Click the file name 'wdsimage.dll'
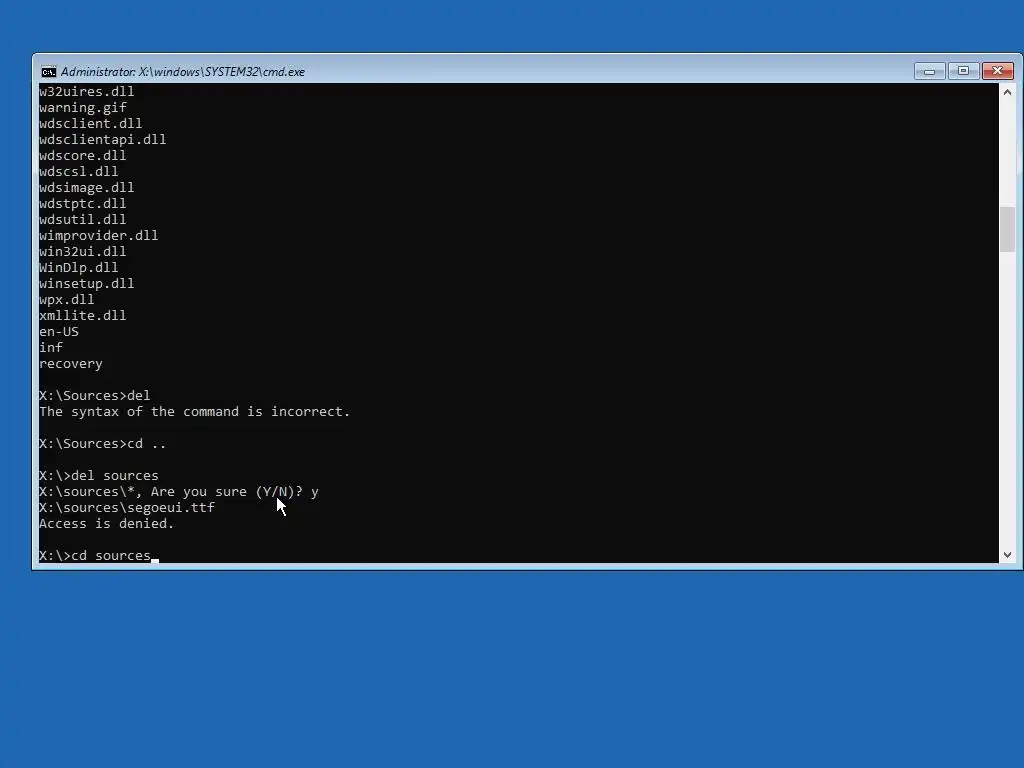1024x768 pixels. tap(86, 187)
